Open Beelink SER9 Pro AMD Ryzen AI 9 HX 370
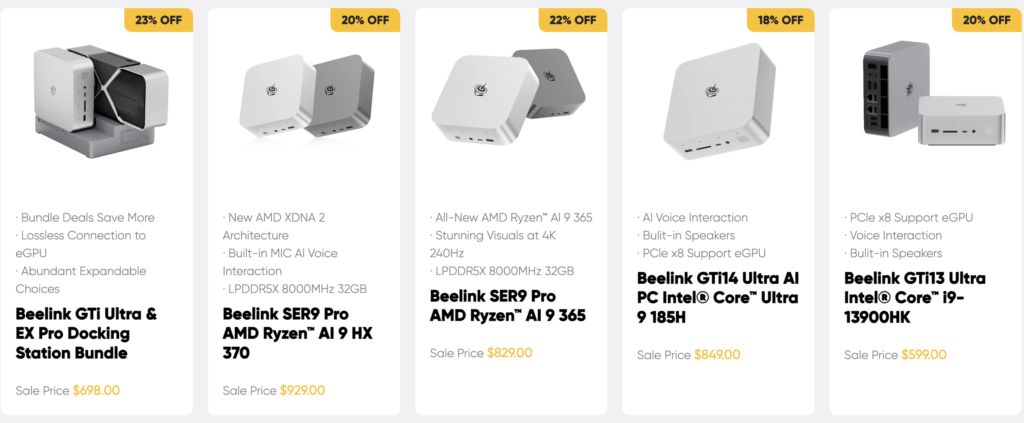Image resolution: width=1024 pixels, height=423 pixels. (297, 333)
